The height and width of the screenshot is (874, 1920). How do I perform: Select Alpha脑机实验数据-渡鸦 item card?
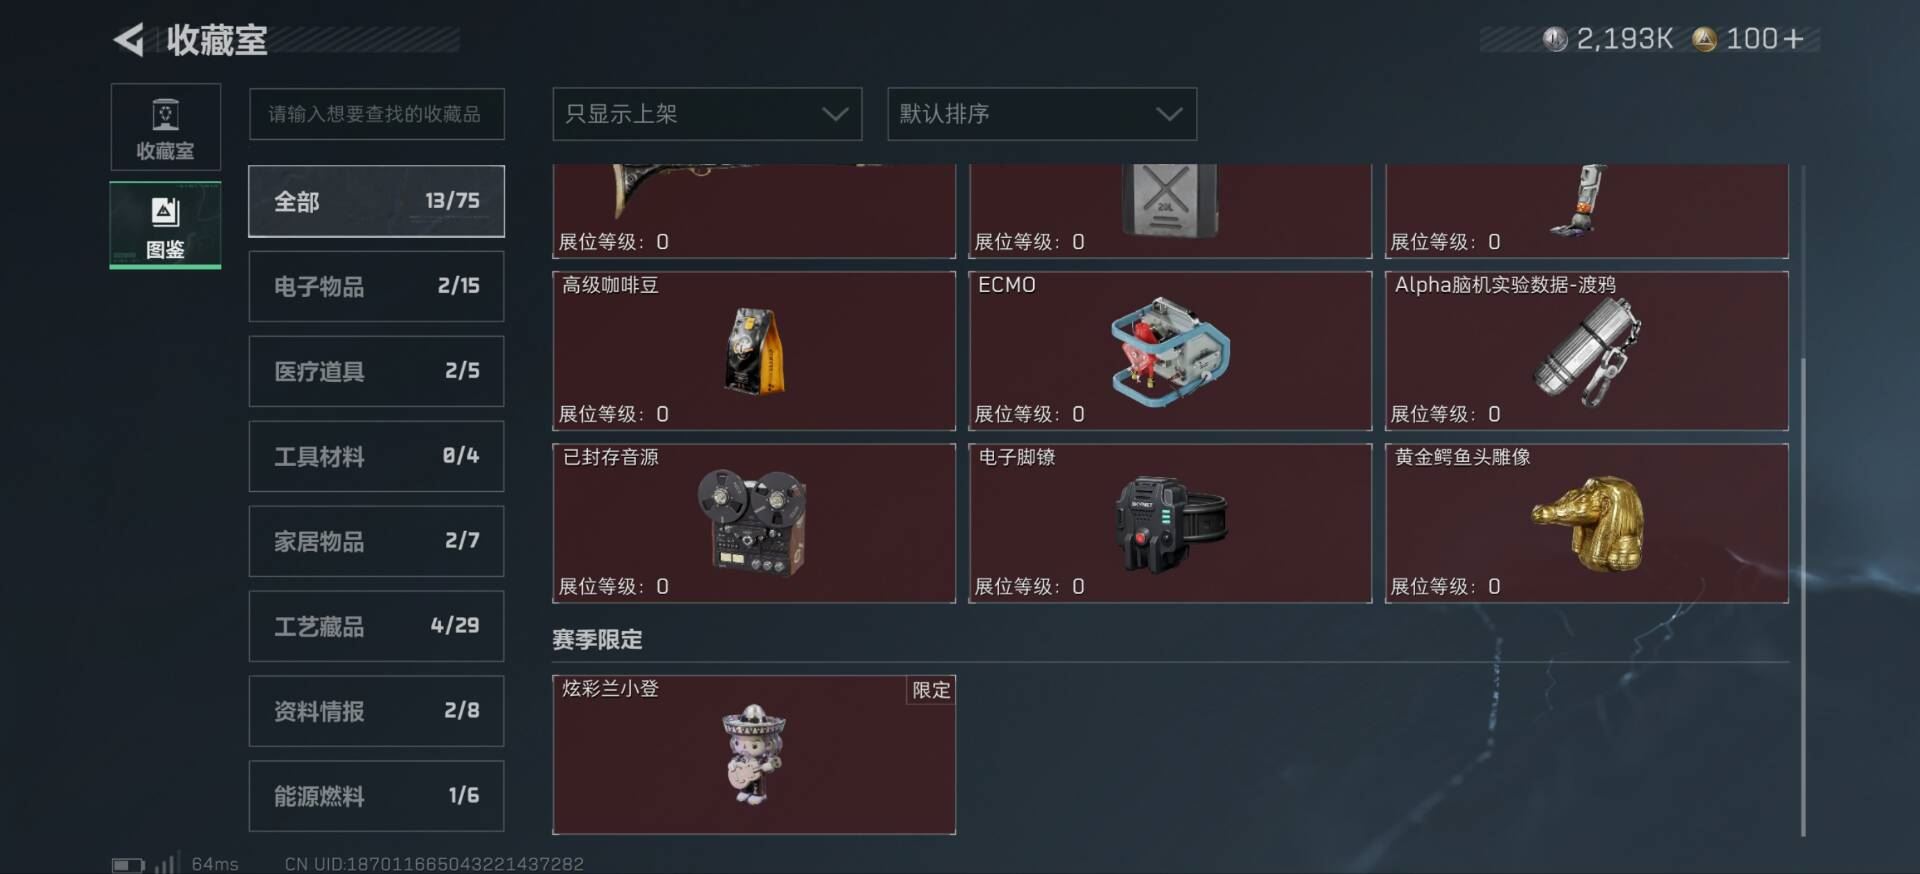(x=1586, y=351)
